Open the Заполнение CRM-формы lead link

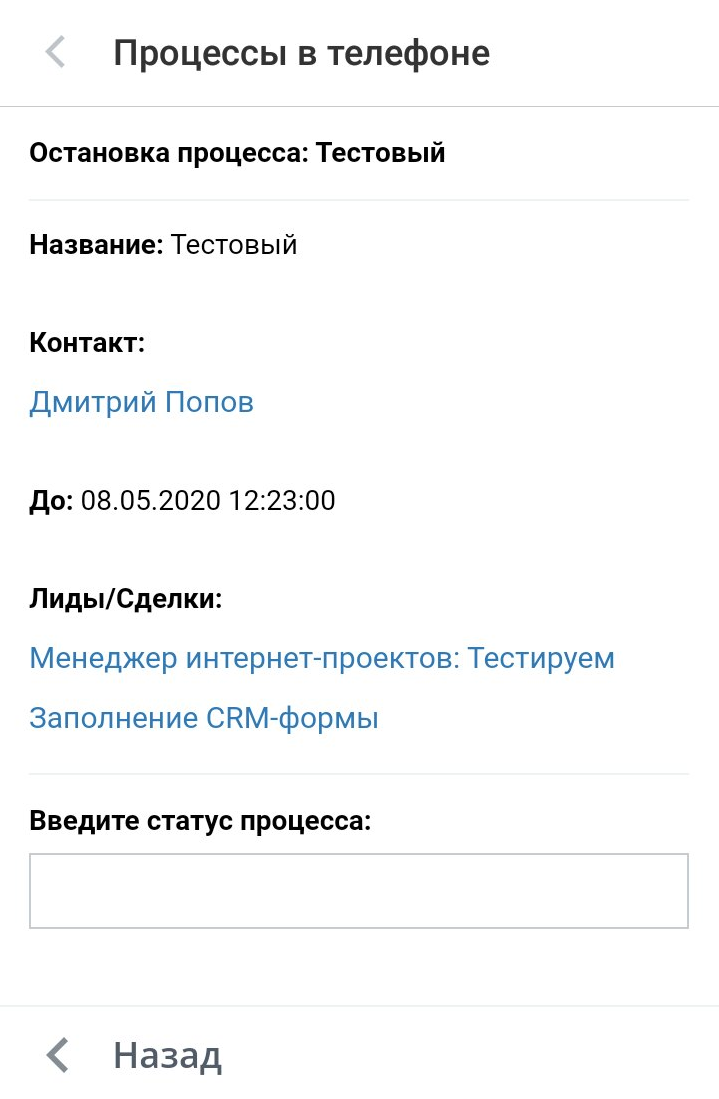click(x=204, y=718)
